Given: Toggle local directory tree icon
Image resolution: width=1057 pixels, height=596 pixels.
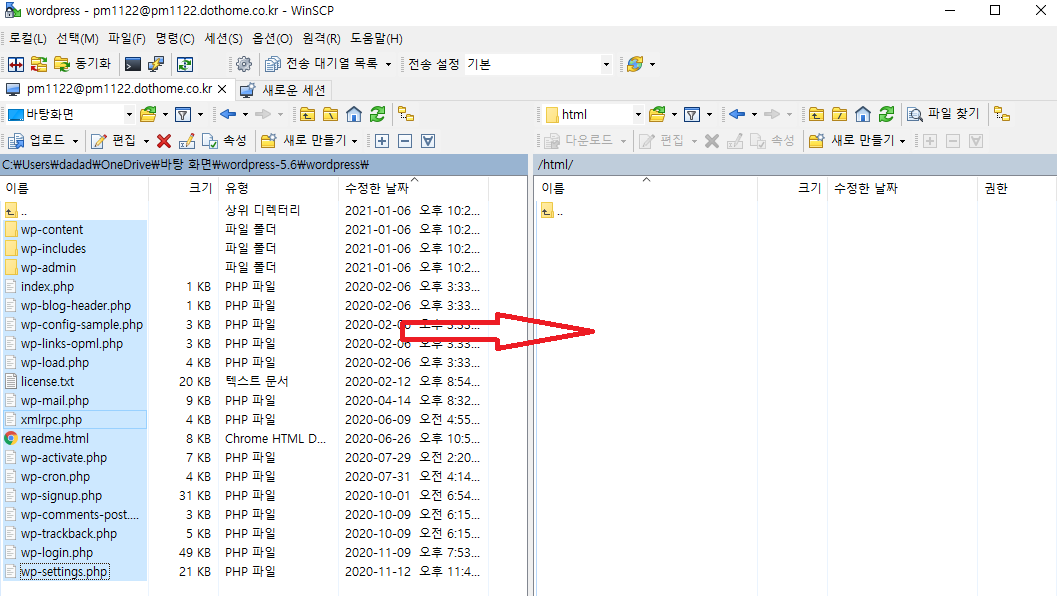Looking at the screenshot, I should (406, 115).
